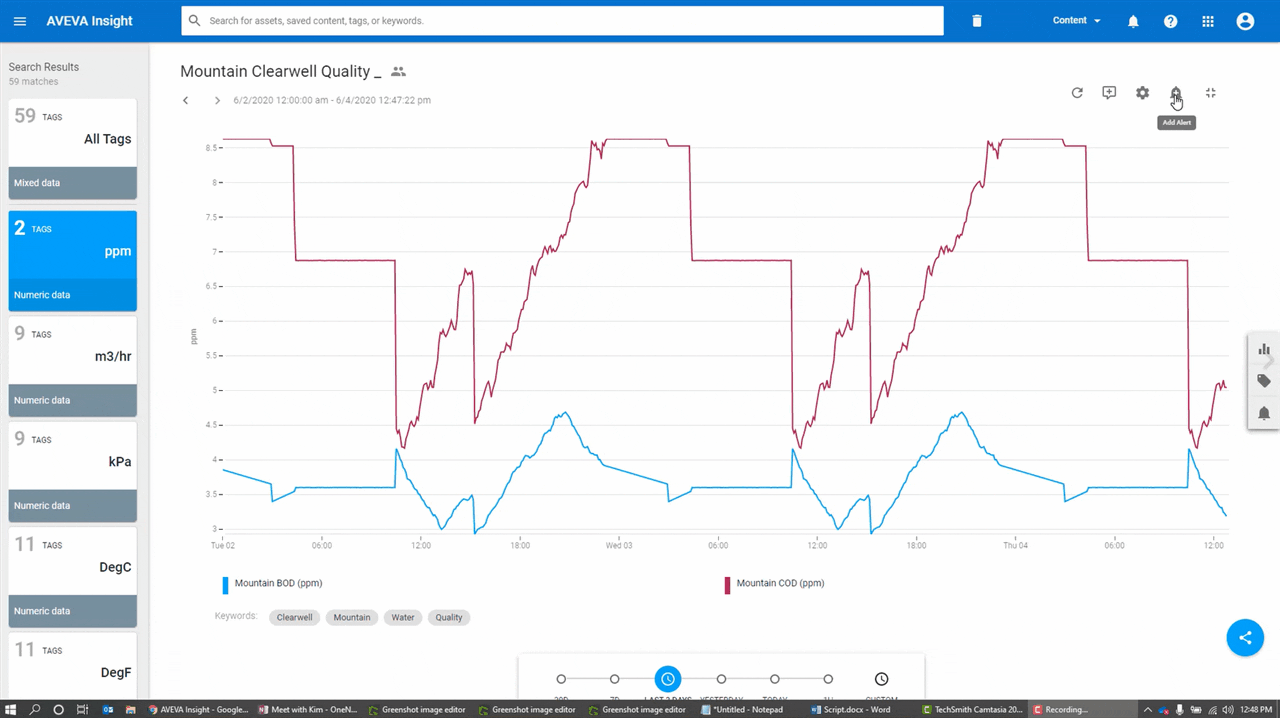
Task: Open the Windows Start button
Action: tap(11, 709)
